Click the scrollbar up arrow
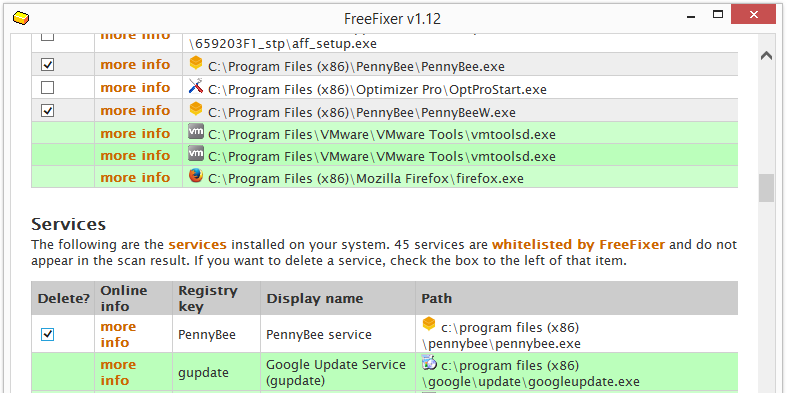 (x=766, y=56)
